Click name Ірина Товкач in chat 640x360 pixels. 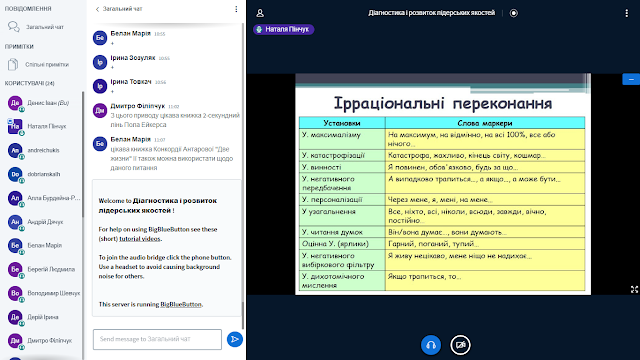tap(131, 82)
